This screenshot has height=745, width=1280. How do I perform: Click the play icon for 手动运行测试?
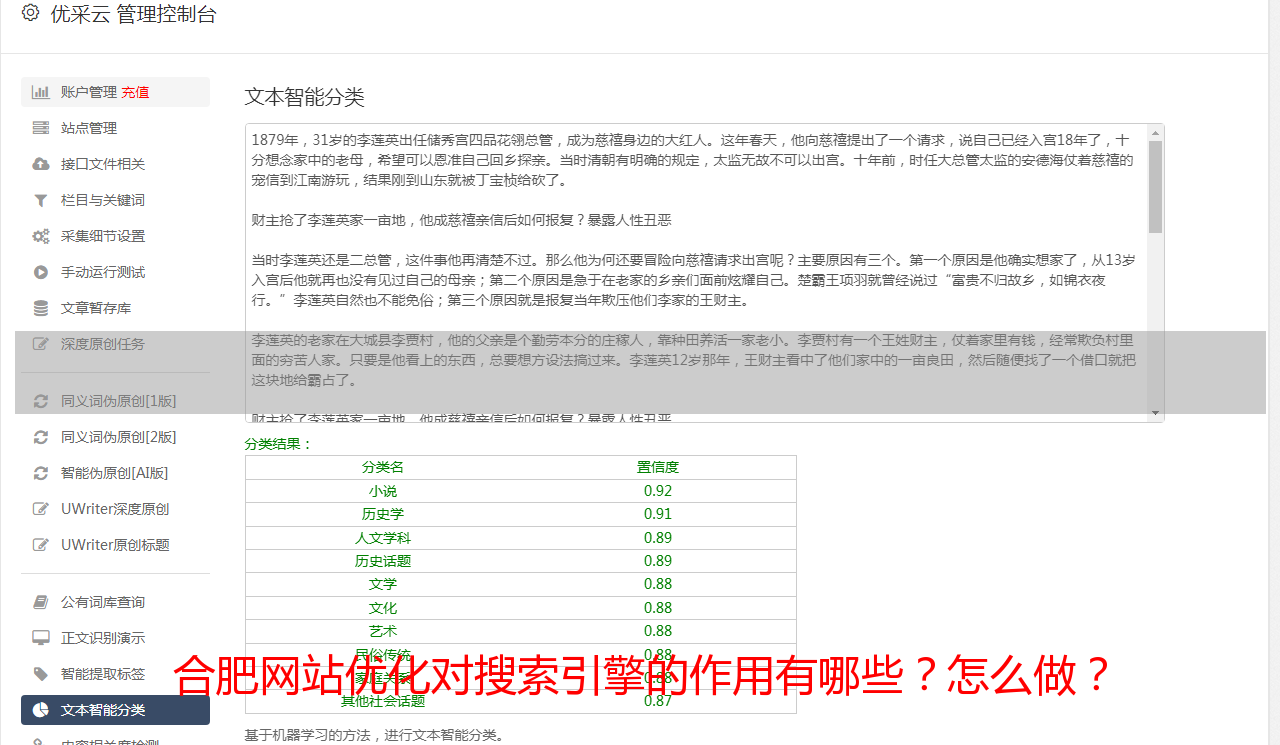tap(41, 272)
